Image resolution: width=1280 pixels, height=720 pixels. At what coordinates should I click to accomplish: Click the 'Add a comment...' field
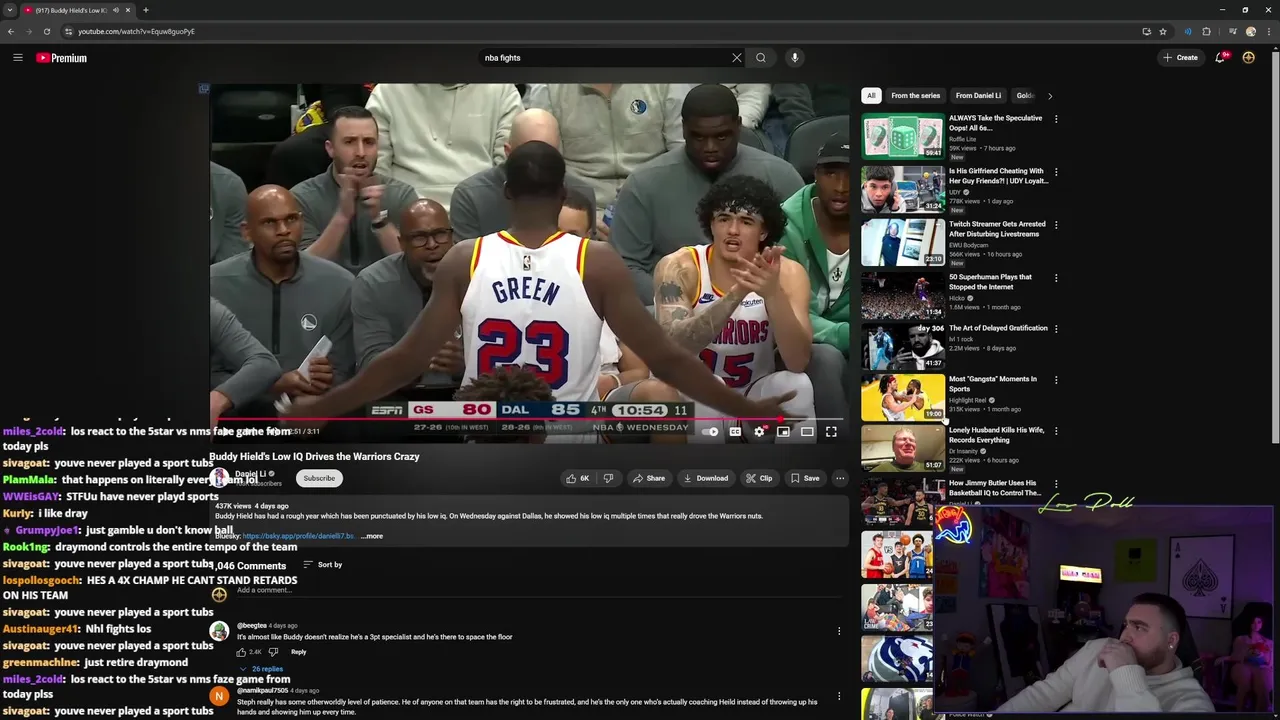(540, 591)
